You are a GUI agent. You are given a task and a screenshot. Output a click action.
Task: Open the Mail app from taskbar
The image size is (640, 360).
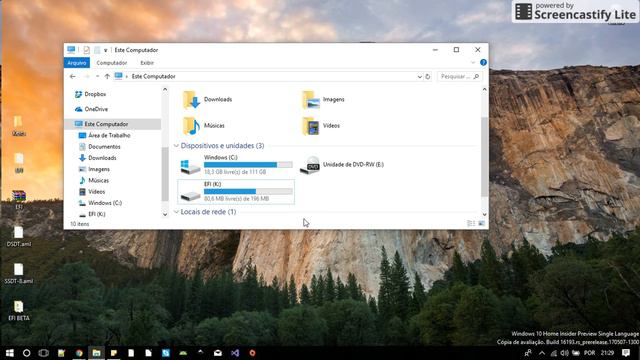coord(218,353)
